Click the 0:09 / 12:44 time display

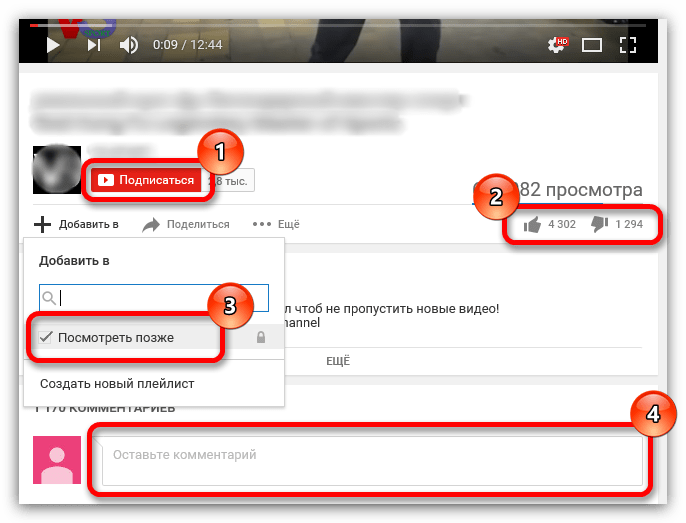pos(187,45)
